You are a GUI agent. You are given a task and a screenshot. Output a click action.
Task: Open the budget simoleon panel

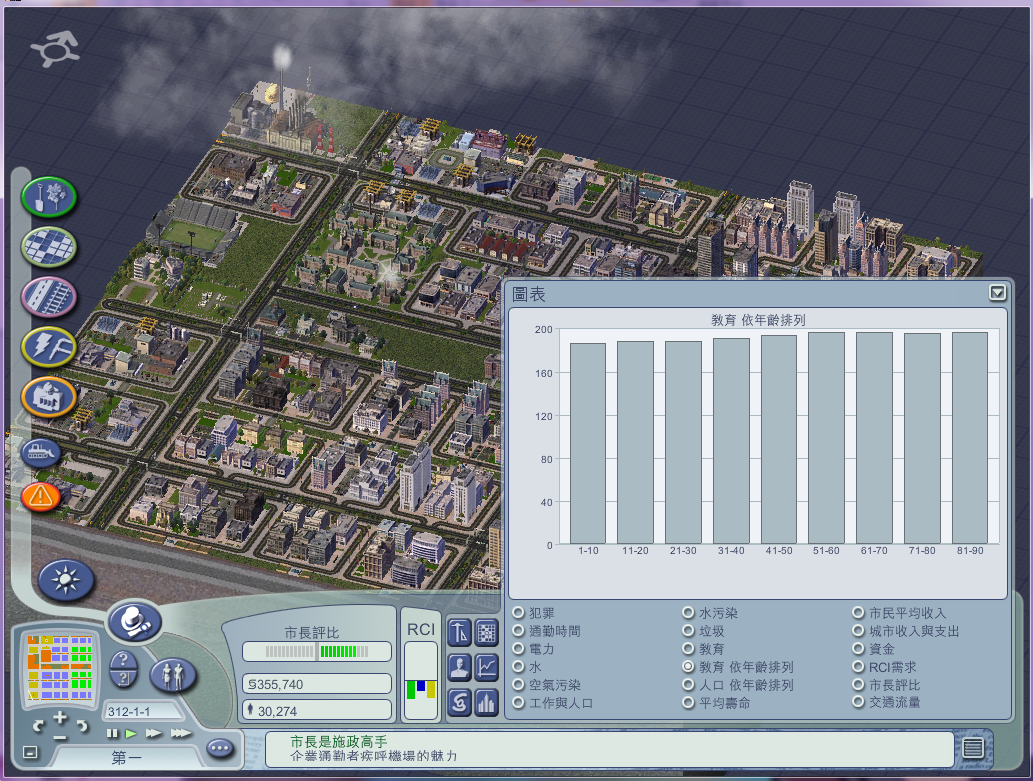[x=459, y=702]
